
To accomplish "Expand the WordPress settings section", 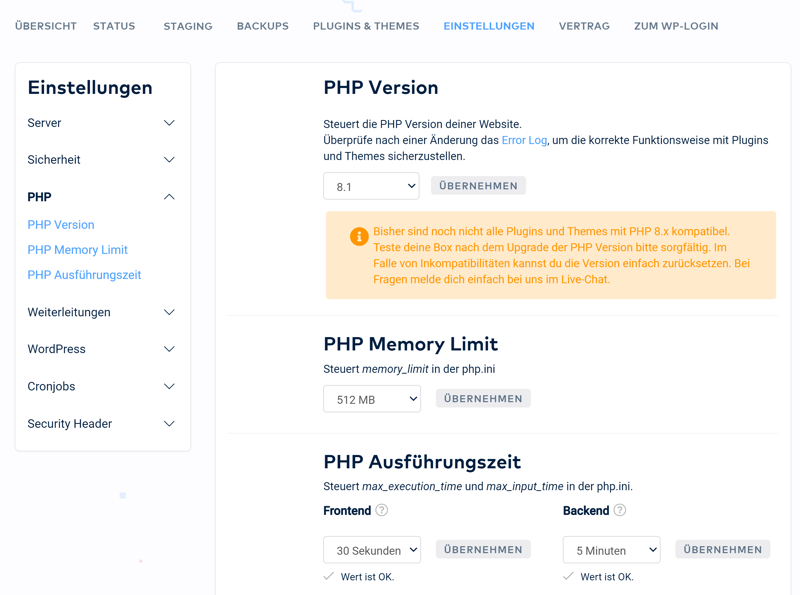I will (169, 349).
